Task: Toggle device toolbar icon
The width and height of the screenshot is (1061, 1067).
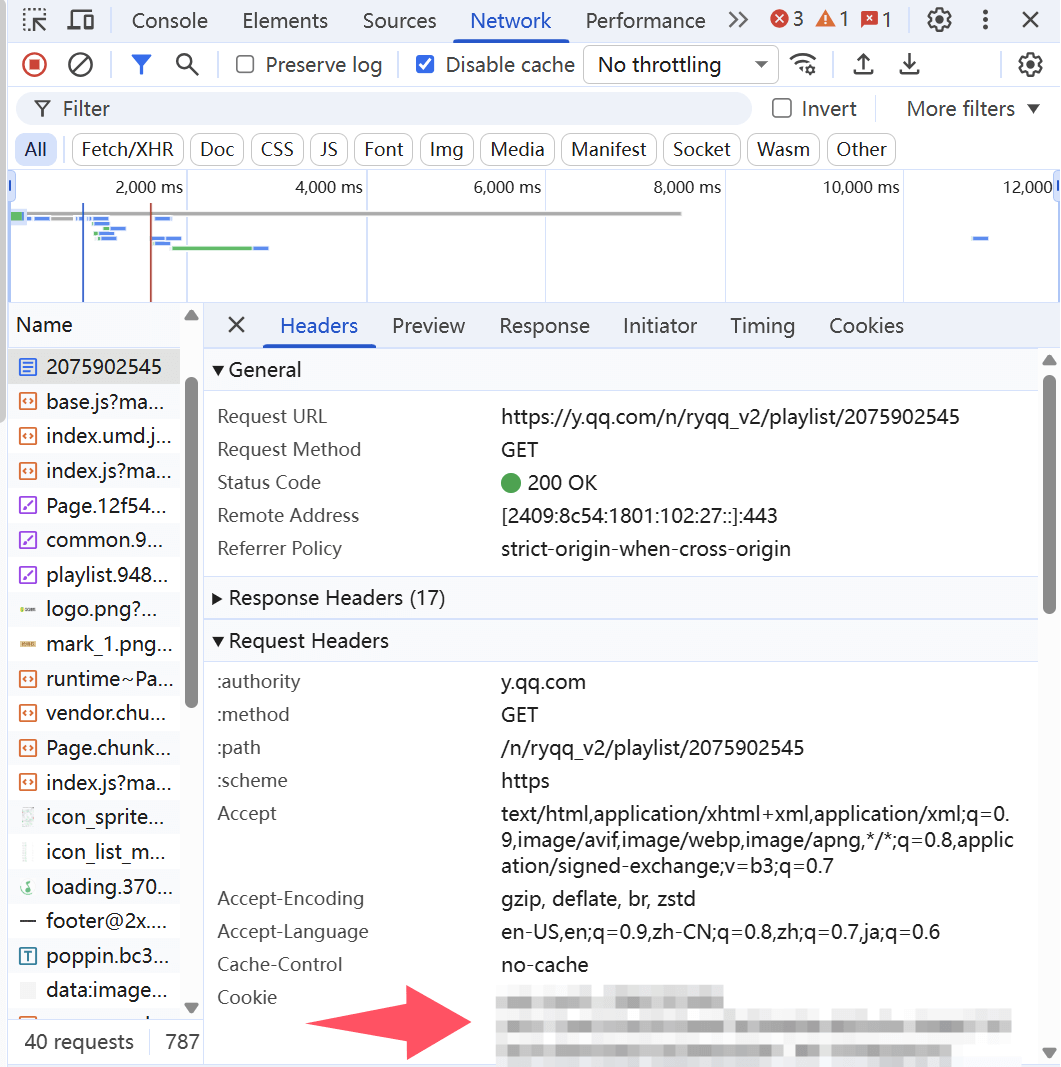Action: (81, 20)
